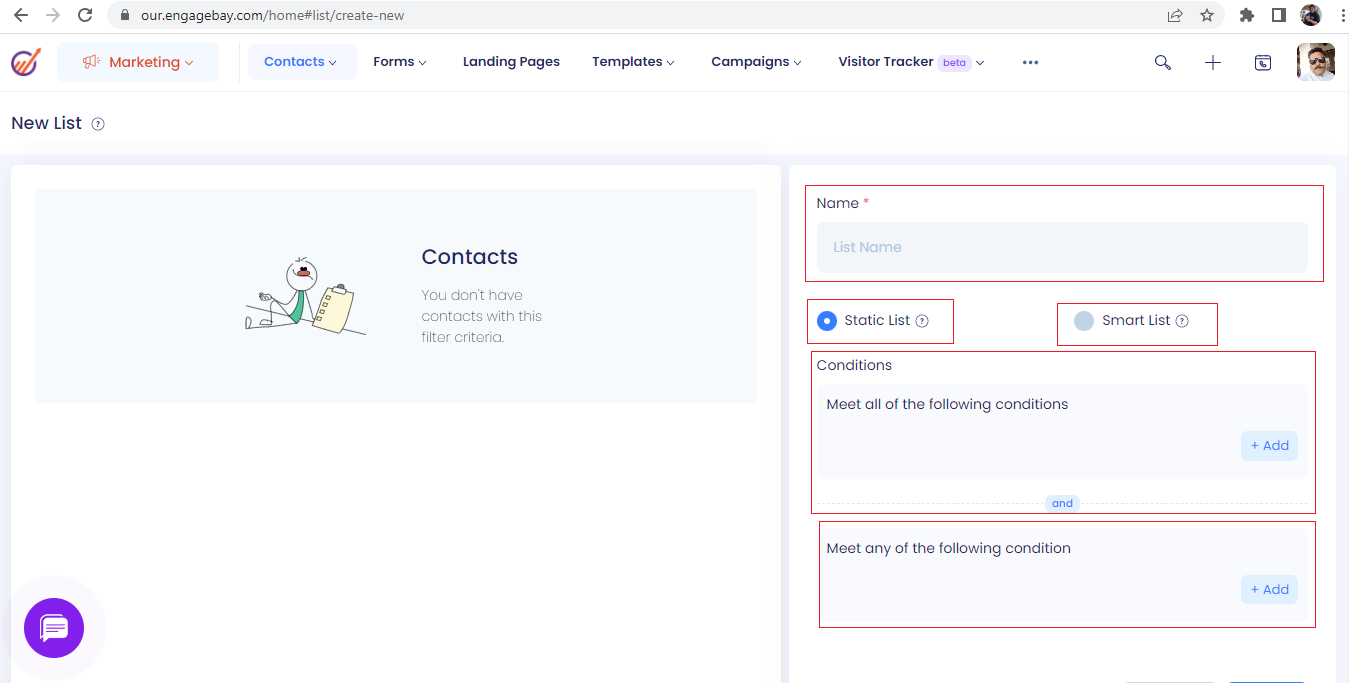Click help icon next to New List
Image resolution: width=1349 pixels, height=683 pixels.
tap(98, 124)
